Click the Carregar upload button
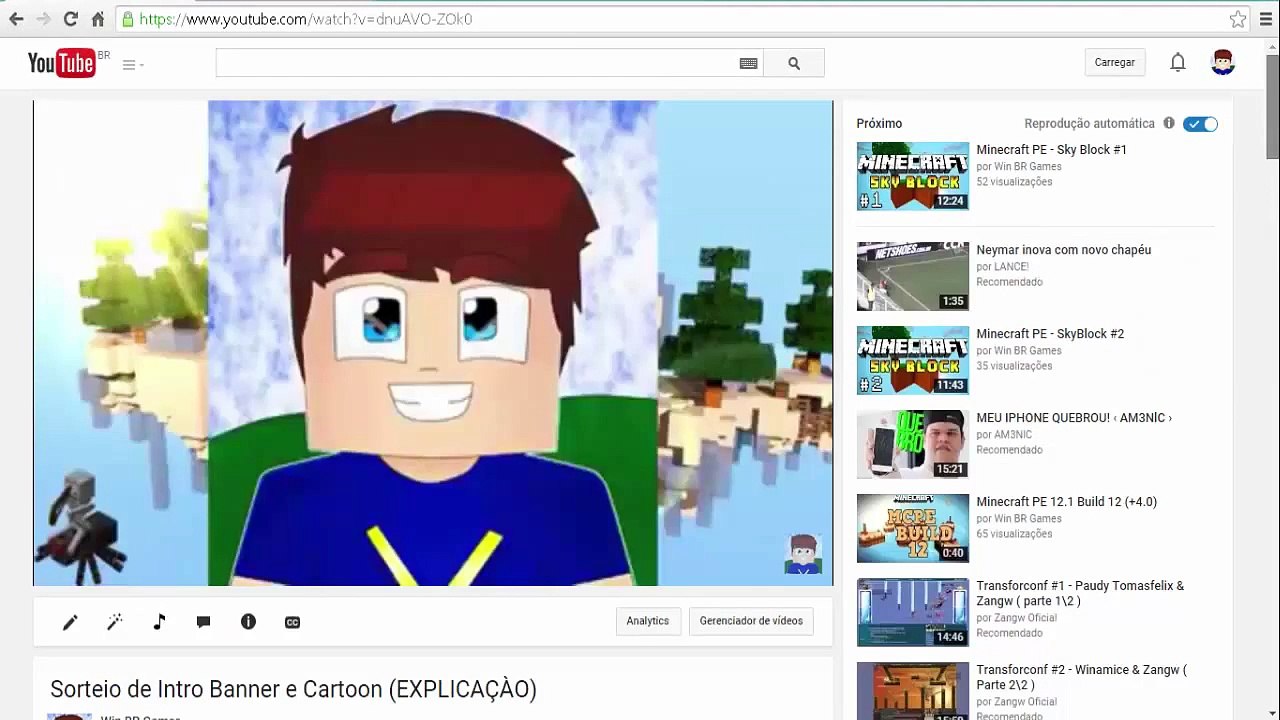1280x720 pixels. click(1114, 62)
